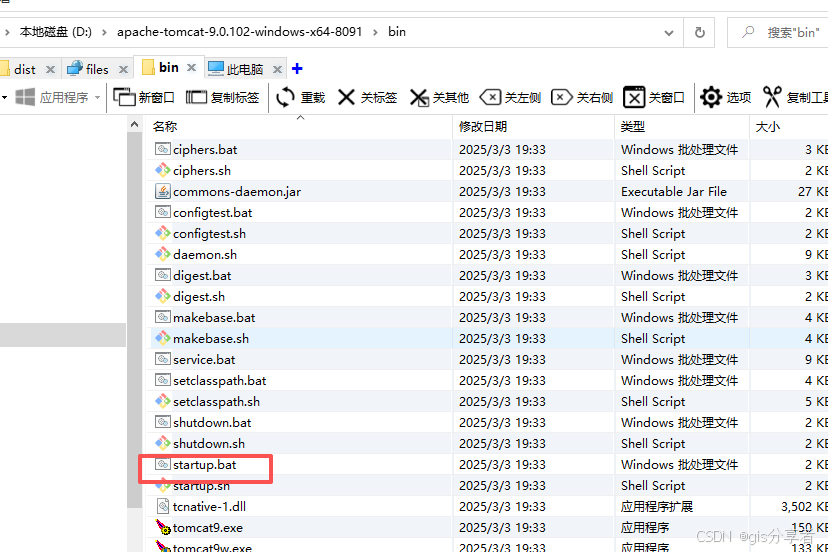Select the shutdown.sh file icon

tap(163, 443)
